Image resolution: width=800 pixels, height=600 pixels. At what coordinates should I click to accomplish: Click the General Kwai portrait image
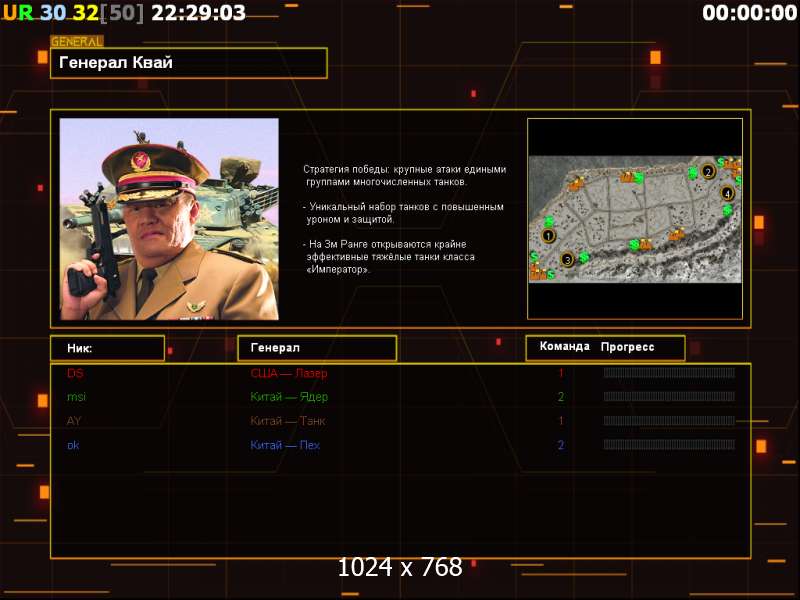[x=169, y=219]
